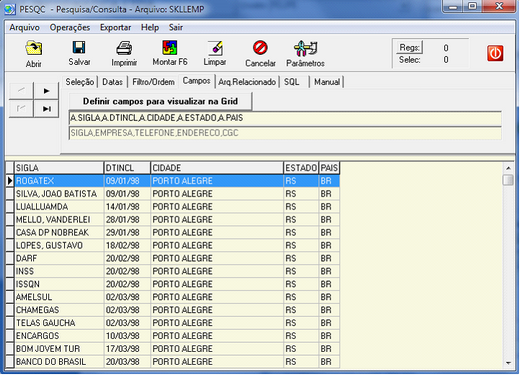The image size is (520, 375).
Task: Go to previous record arrow
Action: 21,91
